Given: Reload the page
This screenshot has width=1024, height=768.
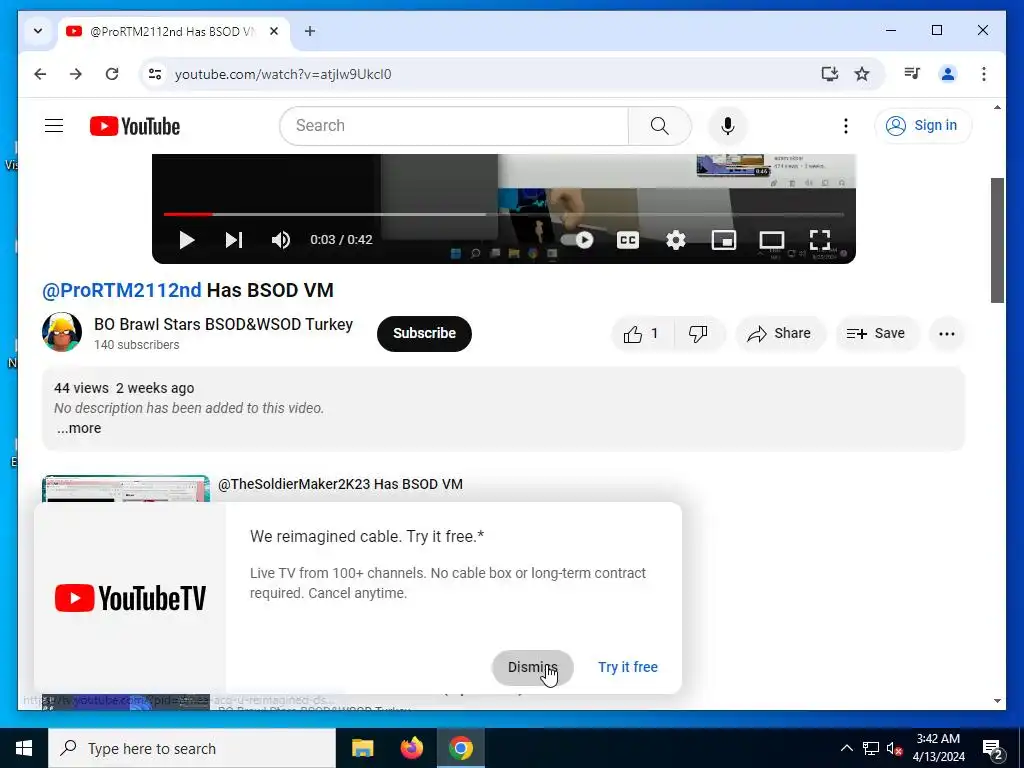Looking at the screenshot, I should coord(112,74).
